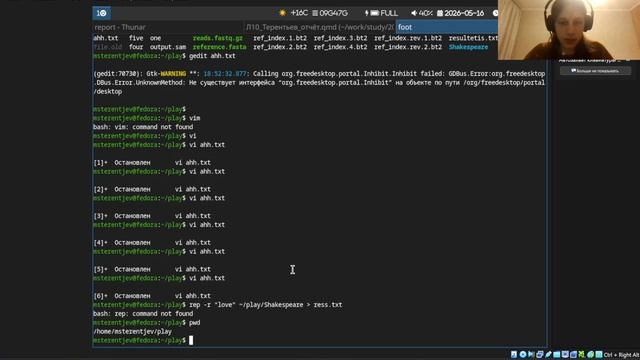Click the VirtualBox mouse integration icon
Viewport: 640px width, 360px height.
click(590, 354)
